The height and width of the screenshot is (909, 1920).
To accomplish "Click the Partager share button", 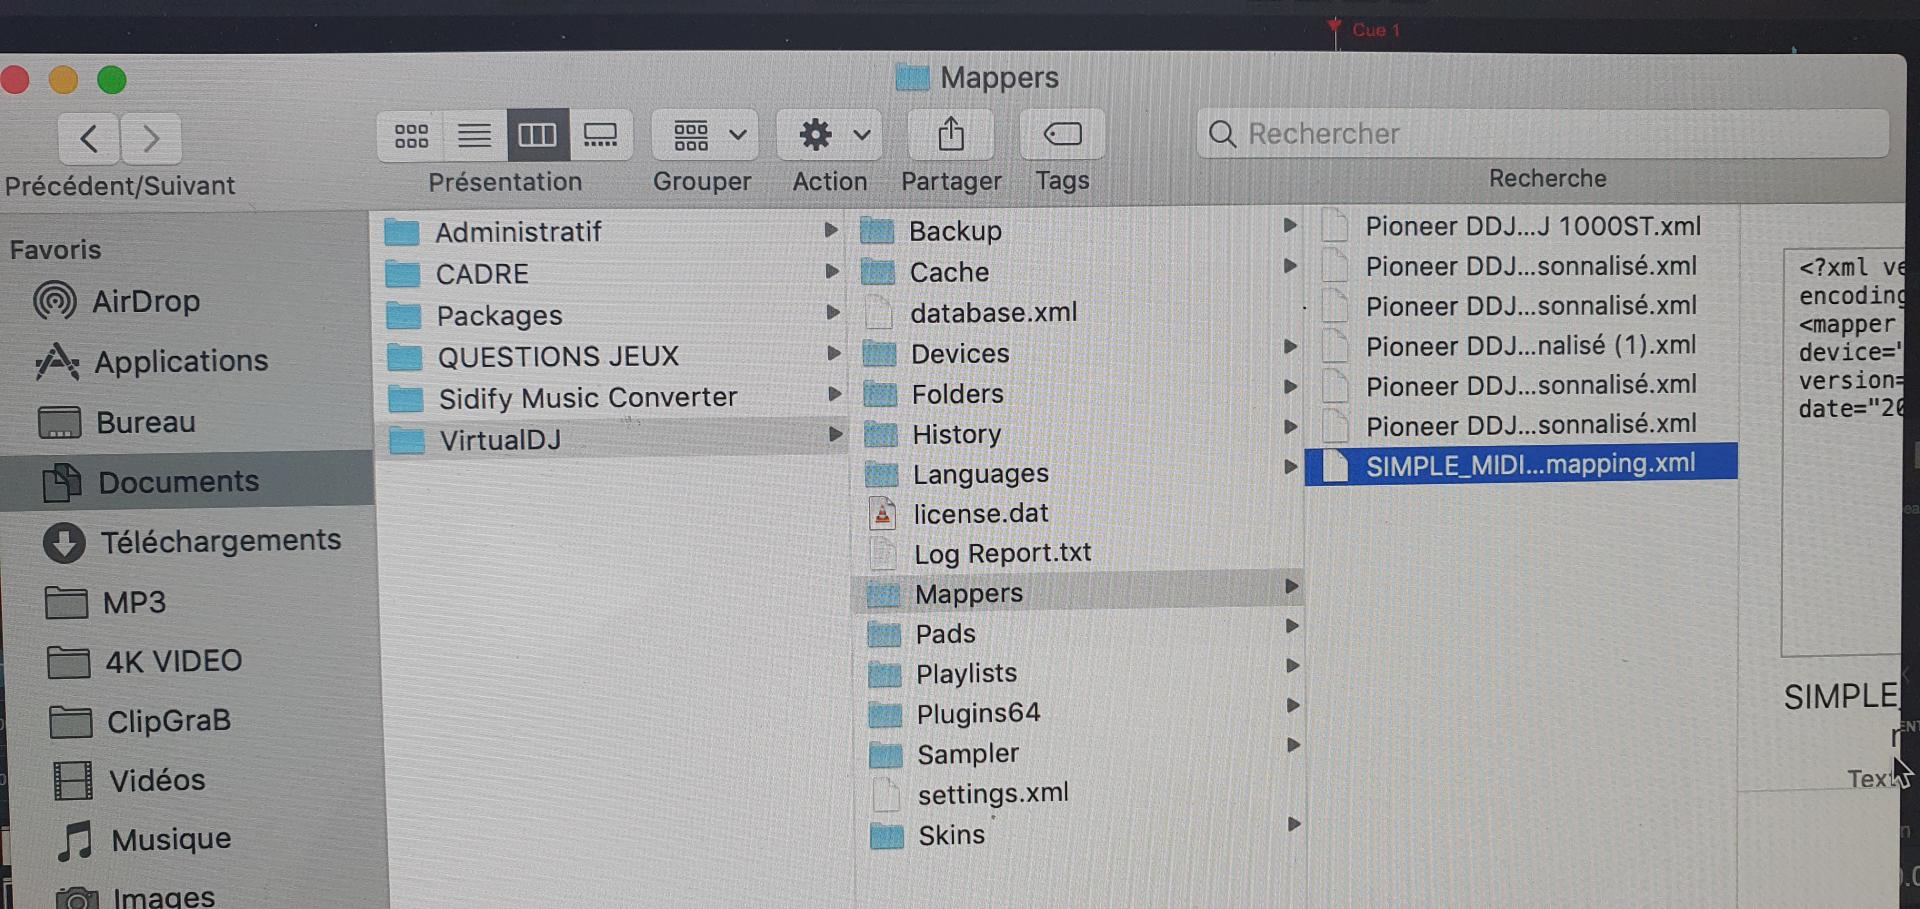I will tap(951, 134).
